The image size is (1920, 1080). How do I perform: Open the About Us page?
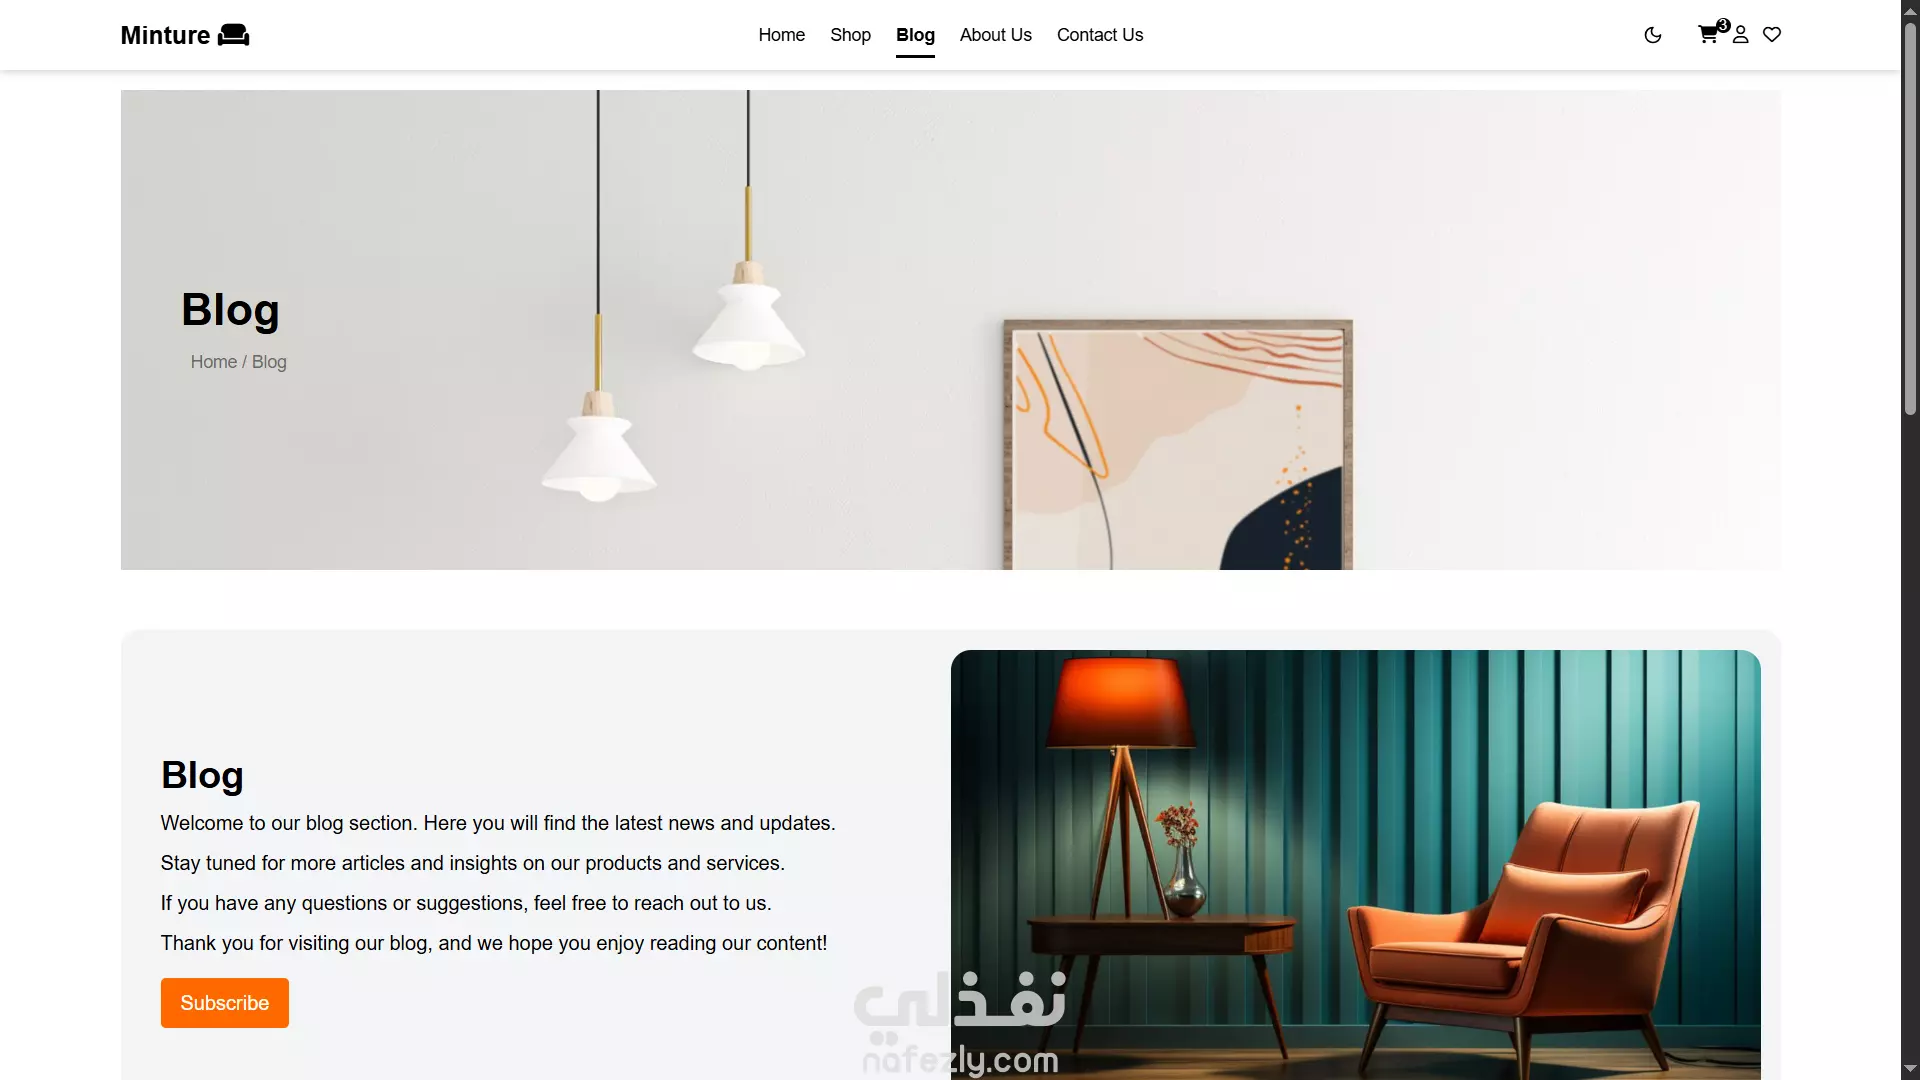(995, 35)
